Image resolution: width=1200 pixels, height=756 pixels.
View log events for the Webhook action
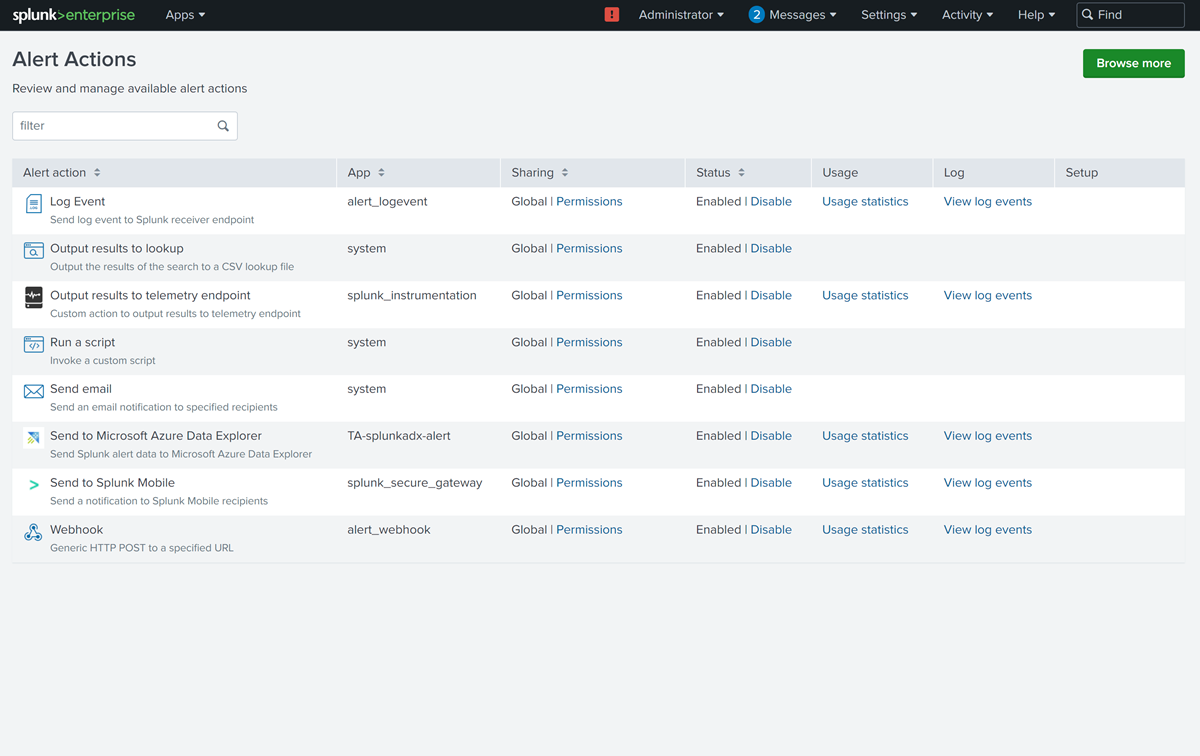click(x=987, y=529)
